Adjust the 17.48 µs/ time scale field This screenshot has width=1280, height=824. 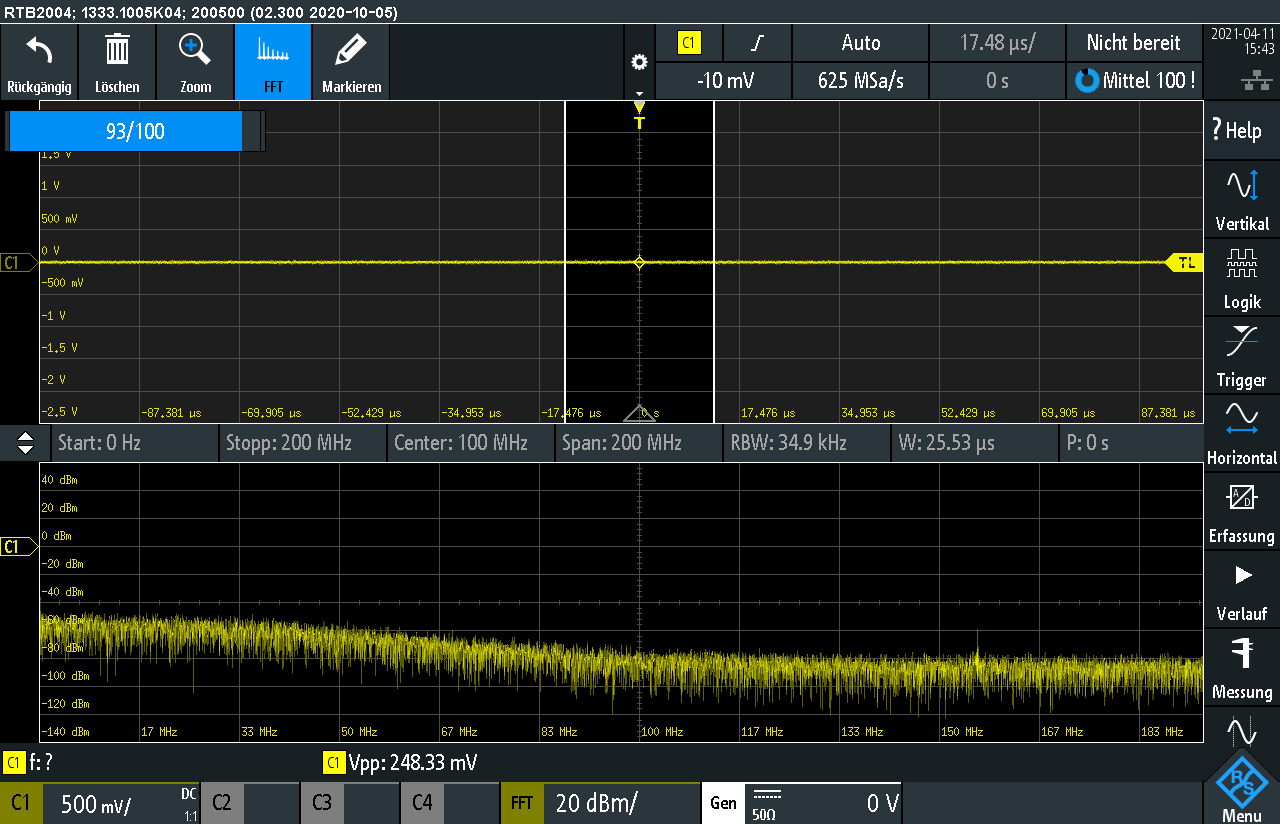[x=997, y=43]
